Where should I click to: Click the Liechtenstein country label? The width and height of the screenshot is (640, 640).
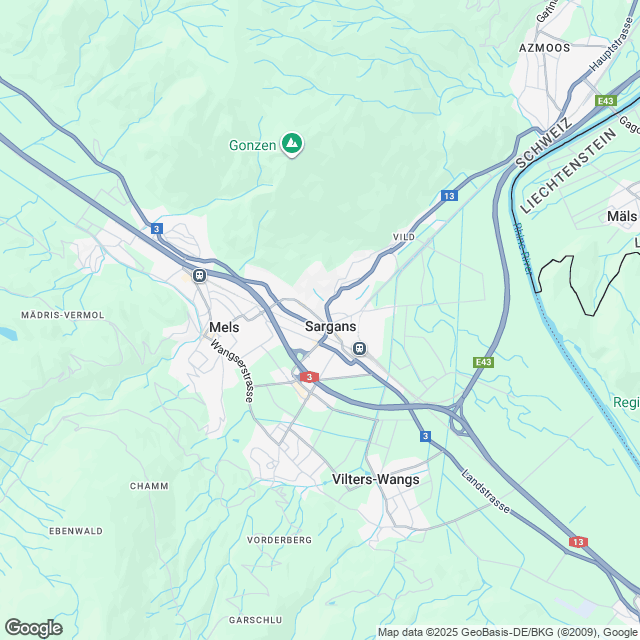pos(568,171)
